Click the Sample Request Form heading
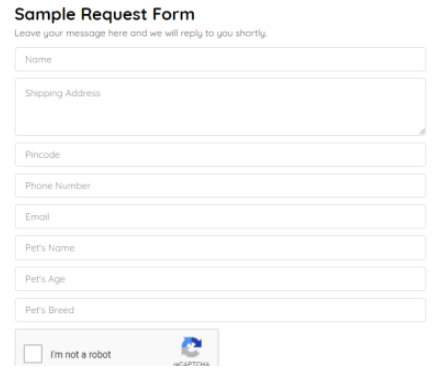The height and width of the screenshot is (392, 438). pyautogui.click(x=105, y=15)
